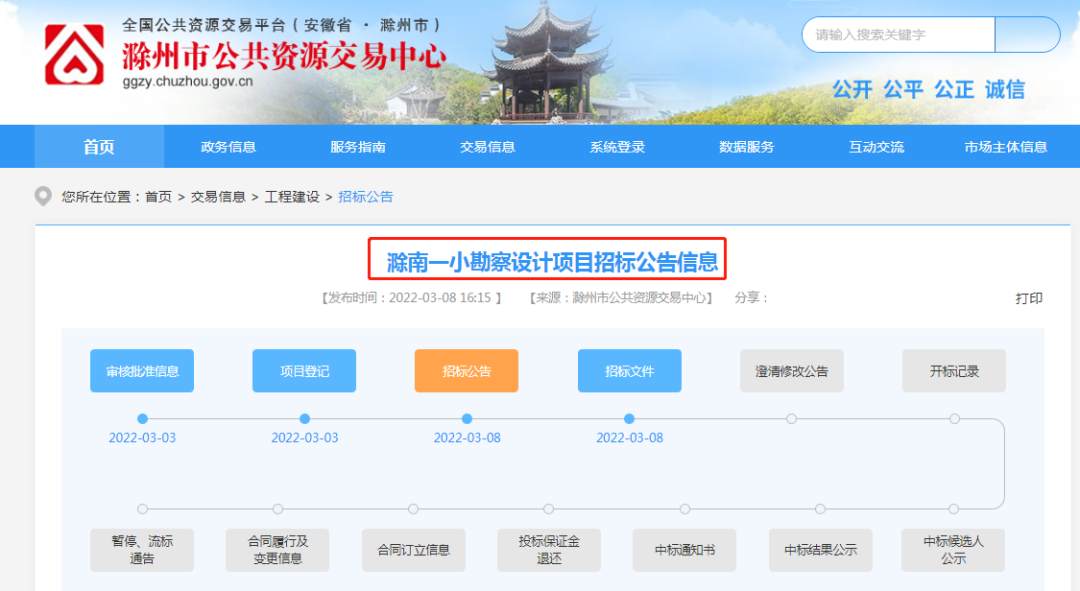Open the 服务指南 navigation menu

click(358, 147)
